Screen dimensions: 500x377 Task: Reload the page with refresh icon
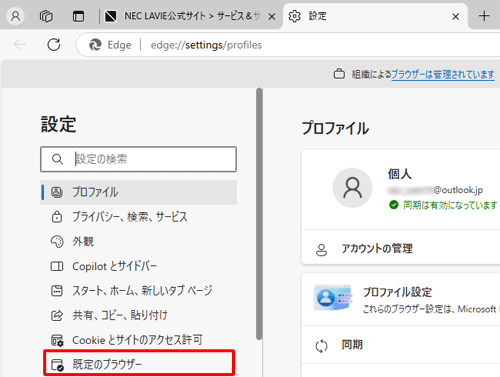(54, 44)
